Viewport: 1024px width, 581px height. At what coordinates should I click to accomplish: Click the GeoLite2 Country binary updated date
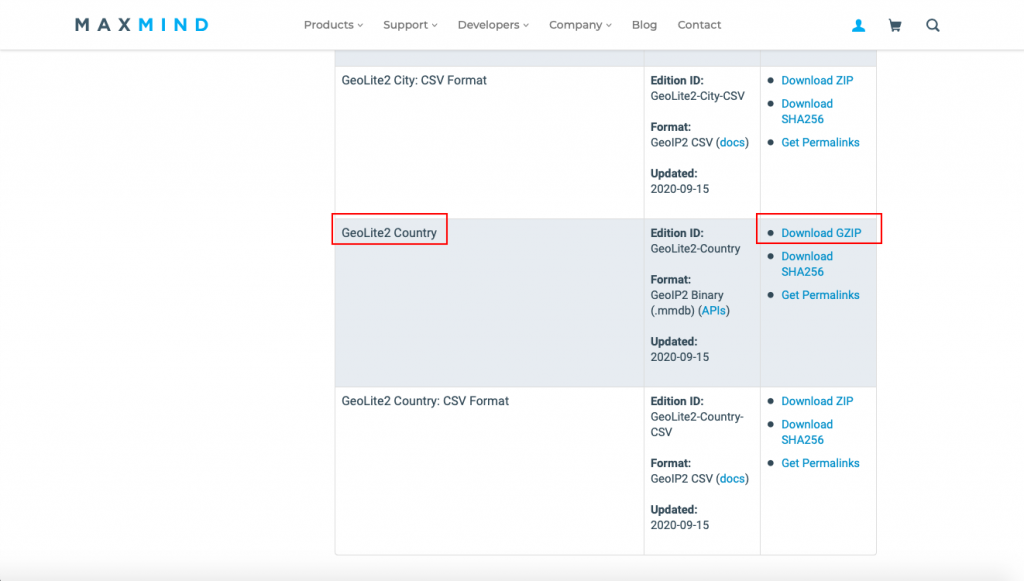tap(680, 357)
